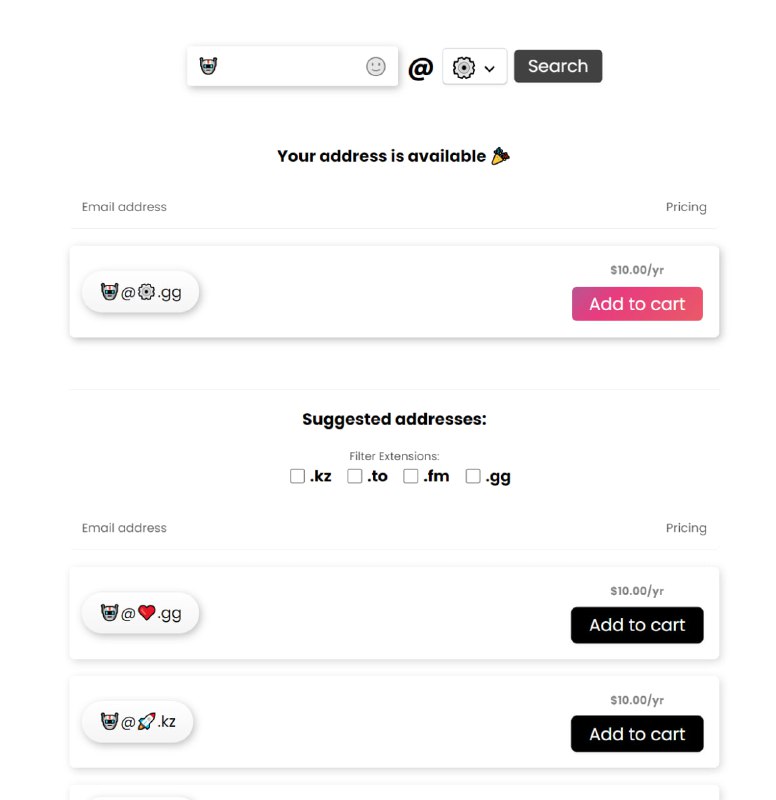
Task: Click the emoji picker smiley icon
Action: [376, 67]
